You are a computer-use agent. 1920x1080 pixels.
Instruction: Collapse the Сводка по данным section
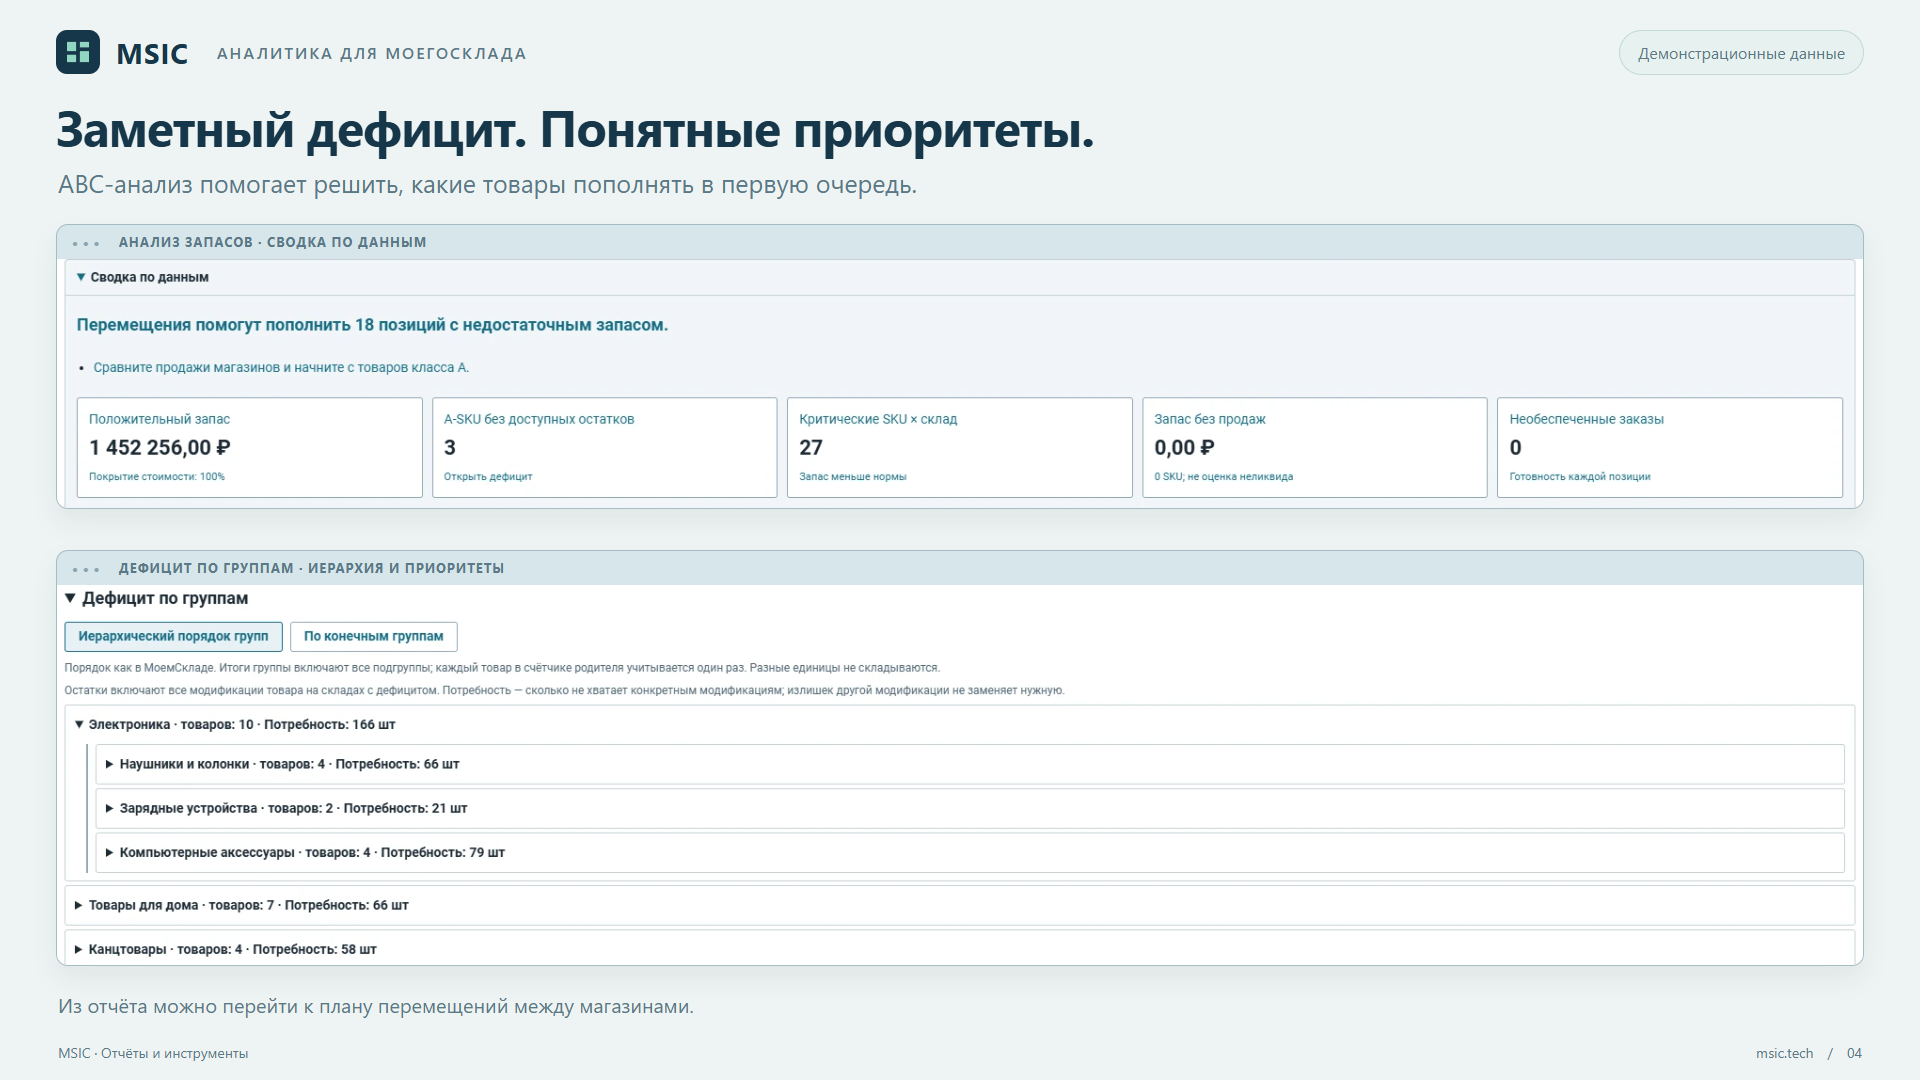pyautogui.click(x=142, y=277)
